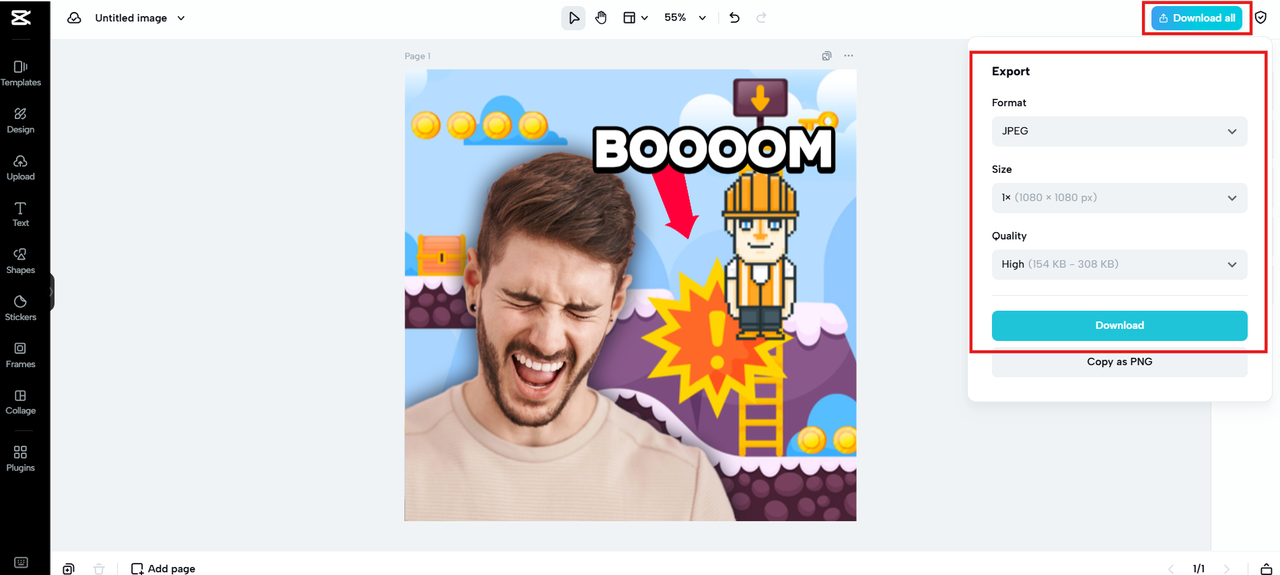Select the hand pan tool
The height and width of the screenshot is (575, 1280).
pos(601,18)
